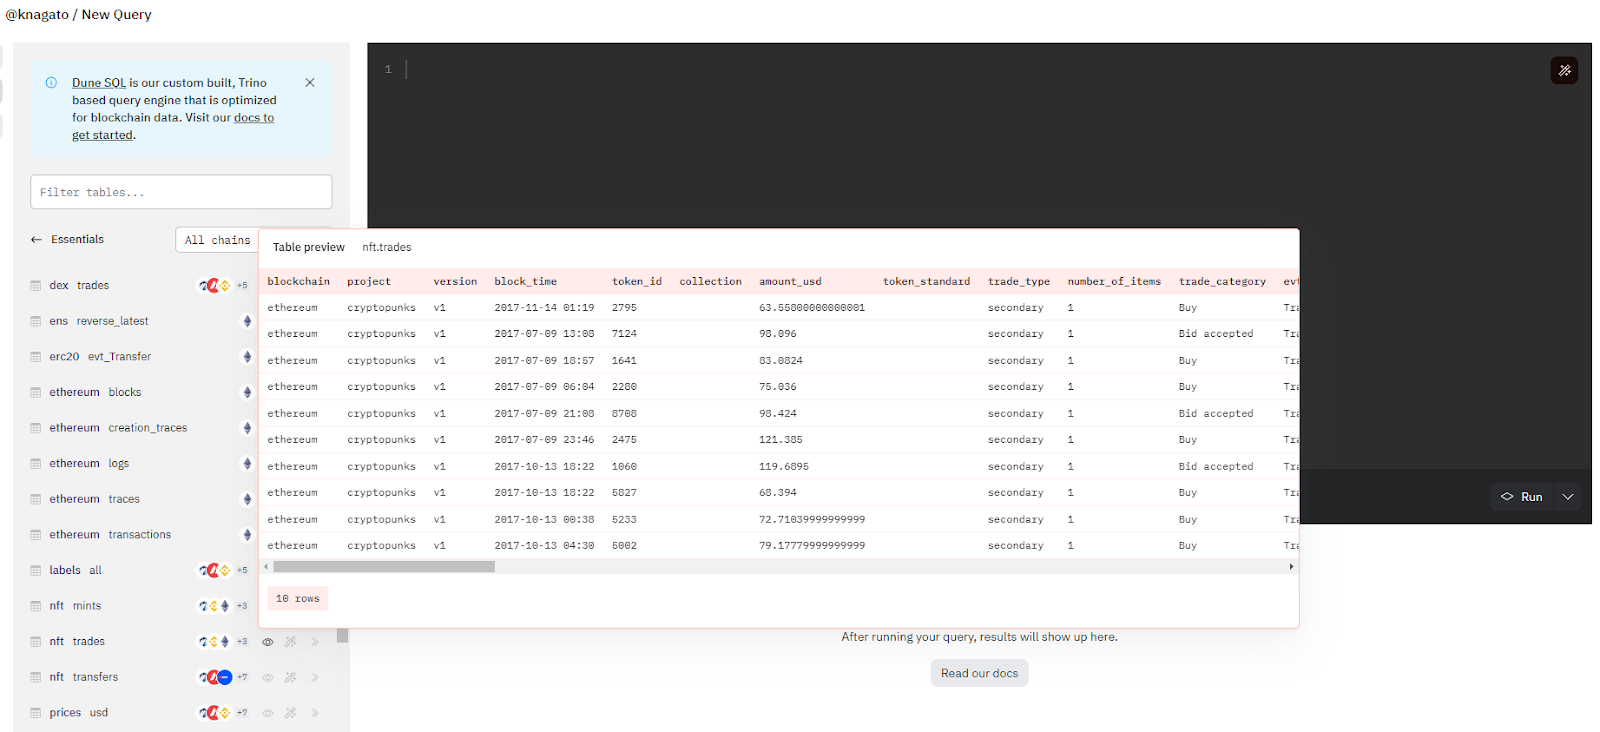Viewport: 1600px width, 732px height.
Task: Click the insert-query wand icon on nft trades
Action: coord(290,642)
